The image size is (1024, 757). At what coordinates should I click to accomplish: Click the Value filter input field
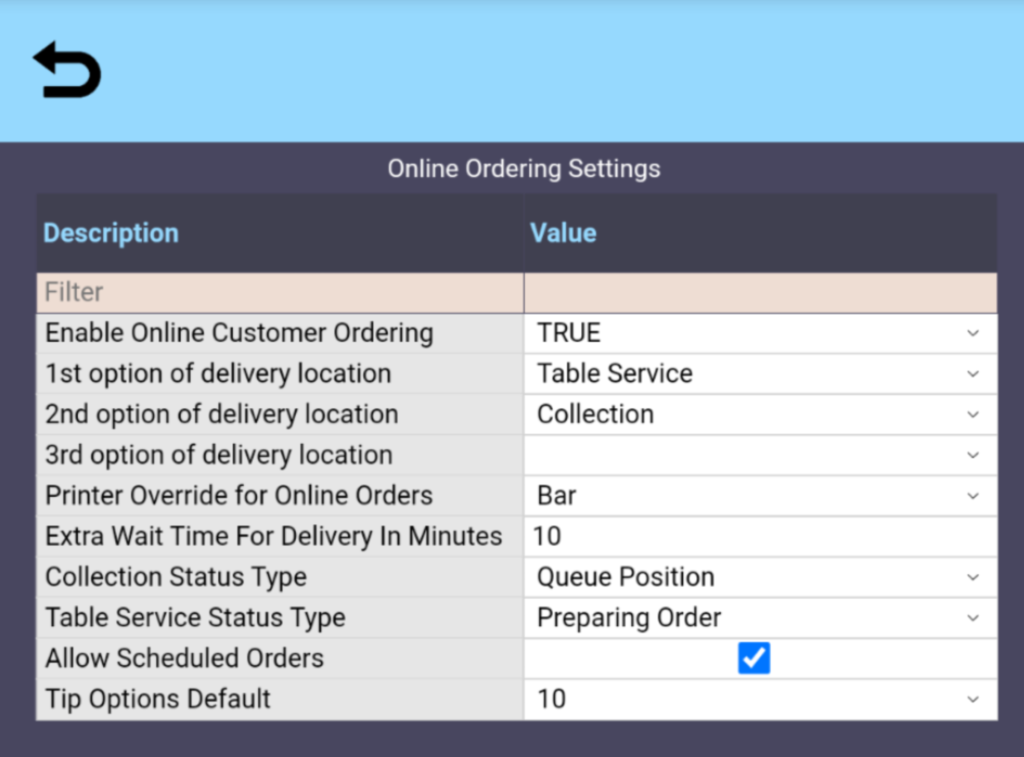tap(760, 292)
